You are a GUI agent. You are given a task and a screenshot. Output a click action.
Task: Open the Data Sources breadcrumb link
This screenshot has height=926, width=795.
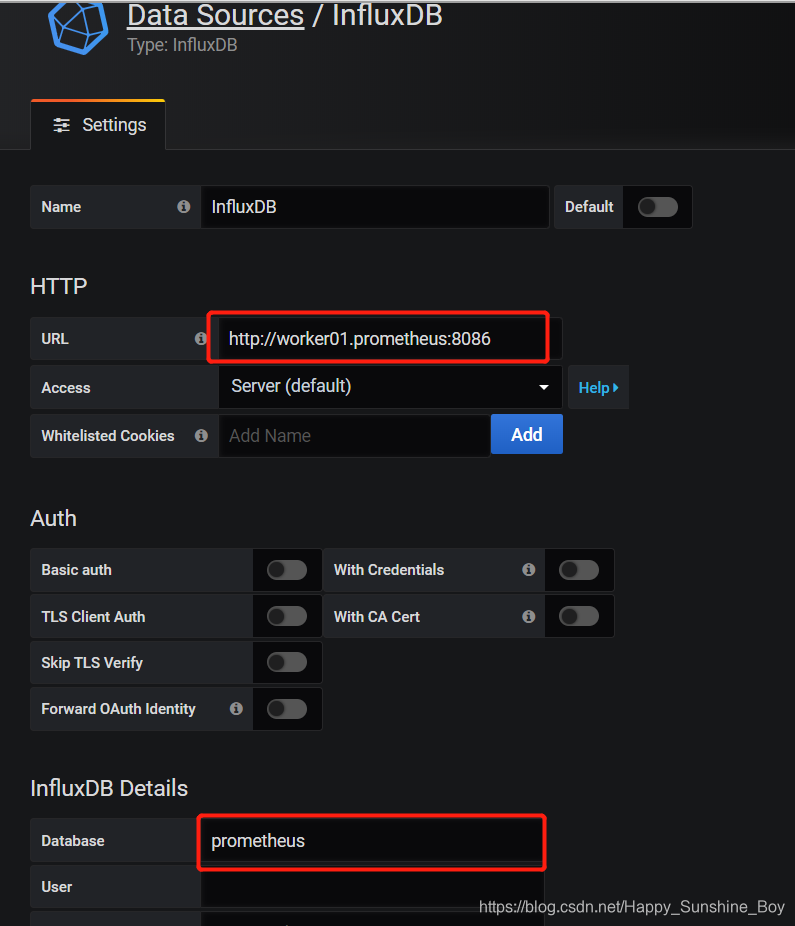[216, 15]
